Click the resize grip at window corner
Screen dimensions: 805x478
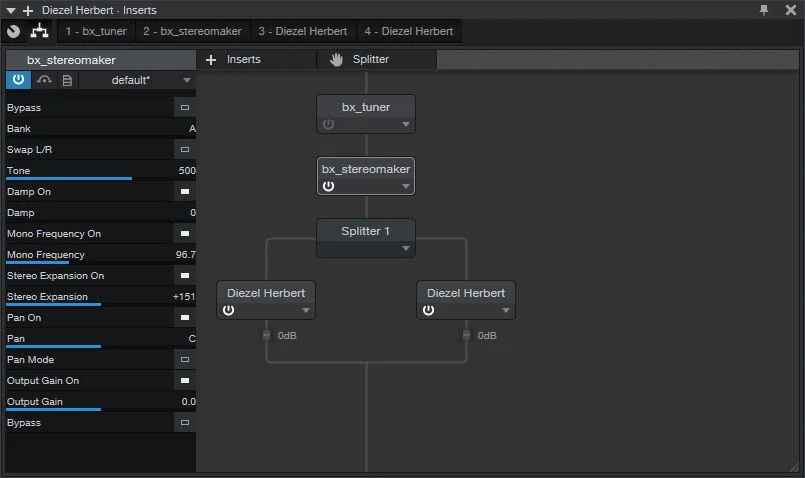click(796, 466)
